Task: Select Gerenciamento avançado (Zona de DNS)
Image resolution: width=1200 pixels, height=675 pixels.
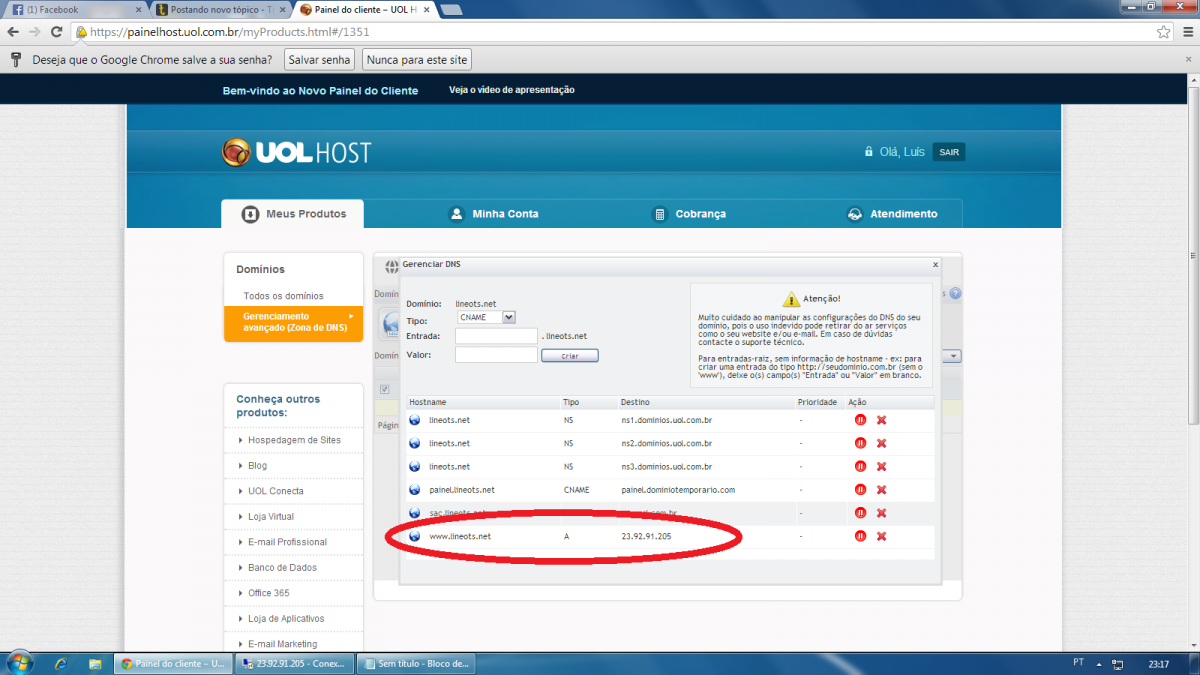Action: 293,322
